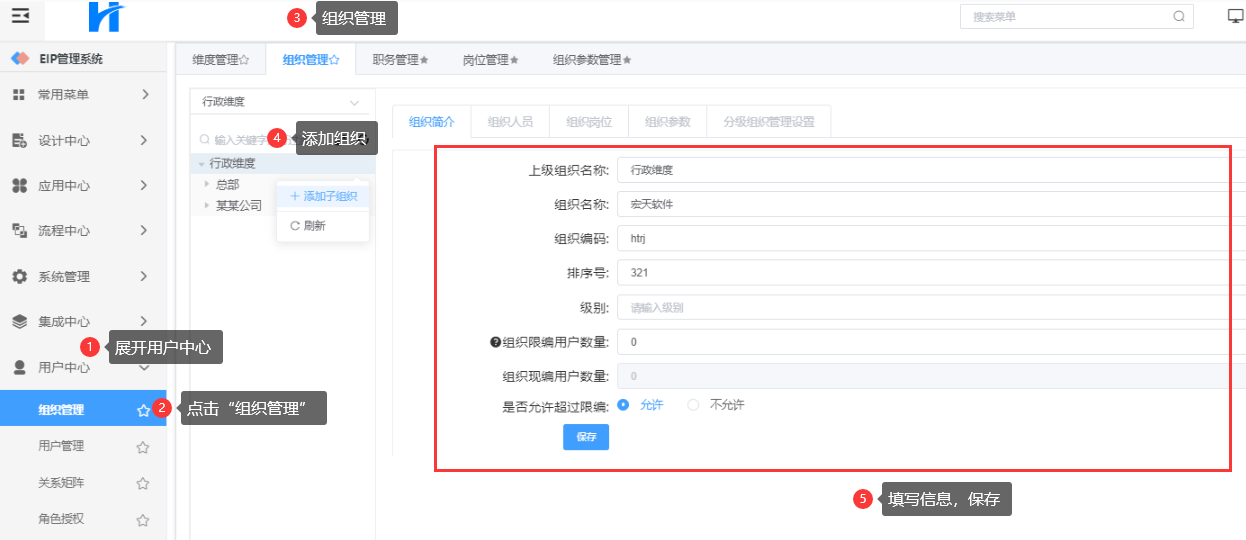Open 用户管理 in sidebar
Viewport: 1246px width, 540px height.
tap(61, 446)
